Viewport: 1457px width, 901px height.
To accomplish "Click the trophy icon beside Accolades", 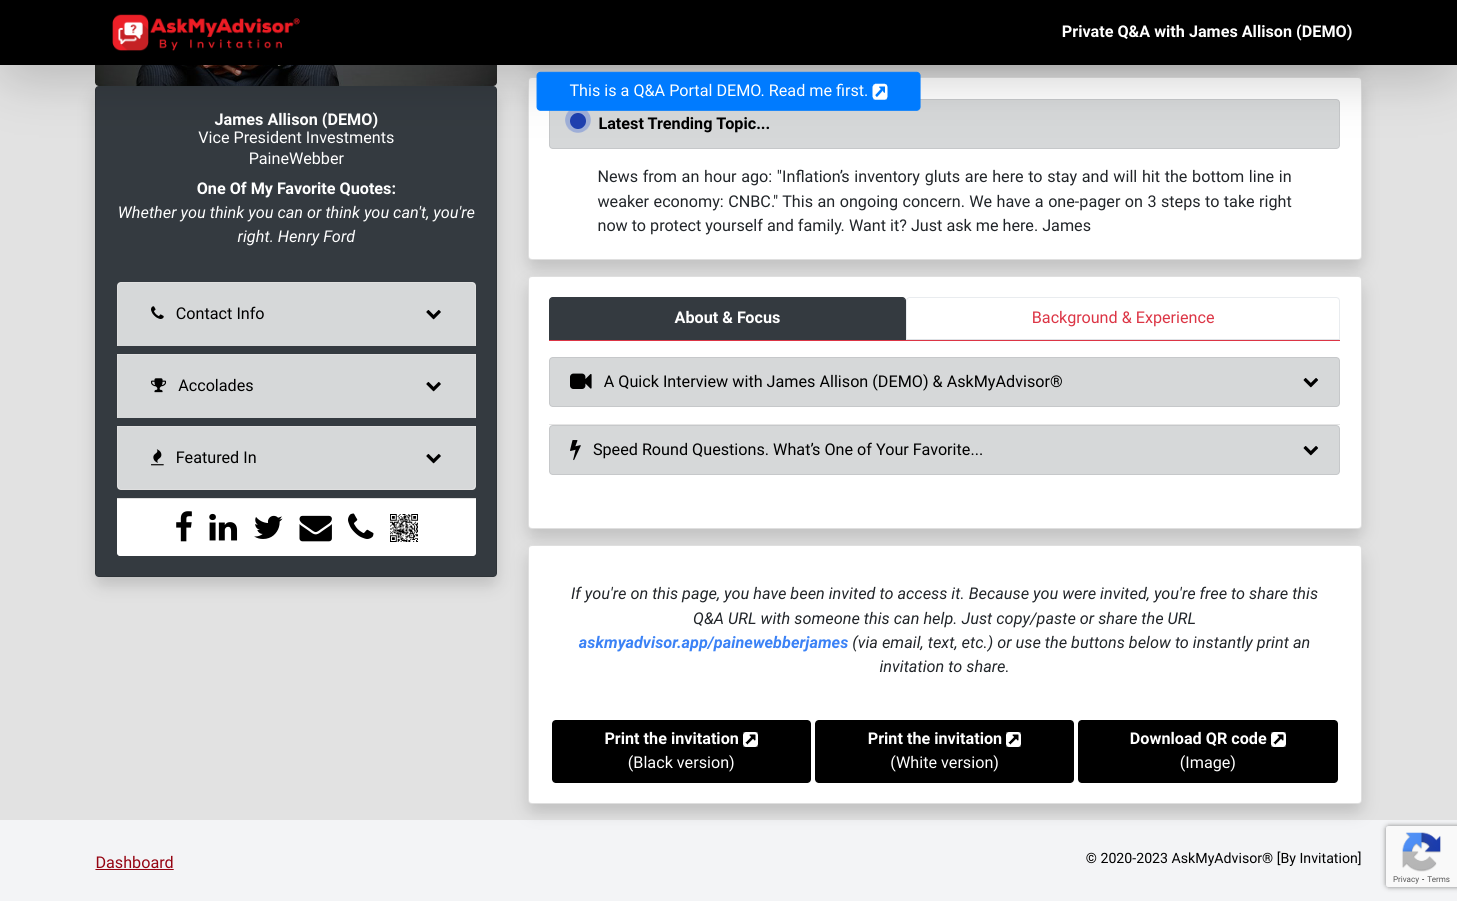I will point(158,385).
